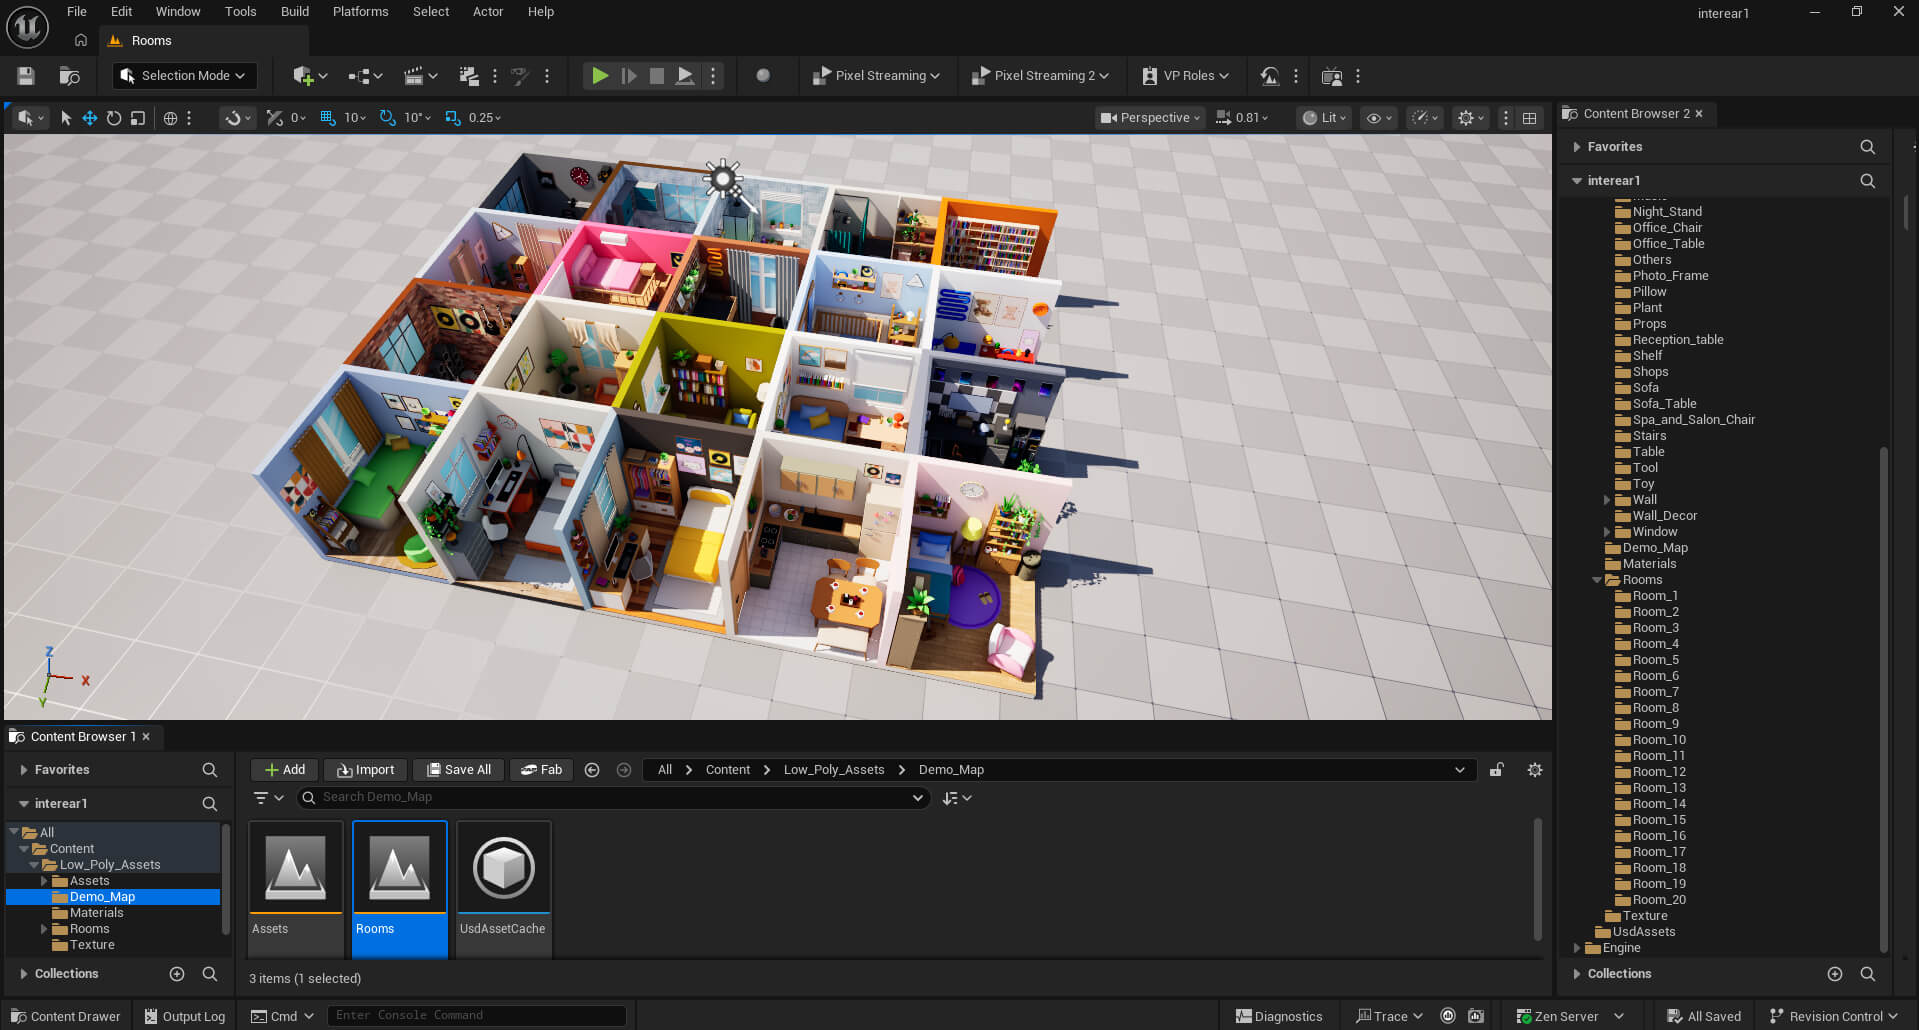Switch to the Content Browser 2 tab
The width and height of the screenshot is (1919, 1030).
[1636, 114]
